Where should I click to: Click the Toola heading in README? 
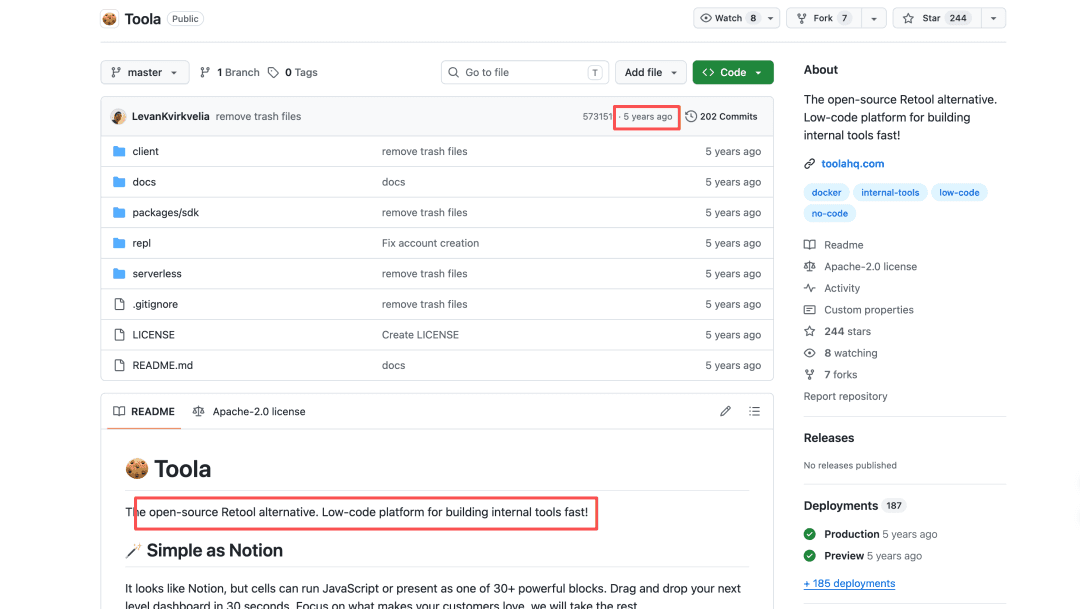coord(182,469)
